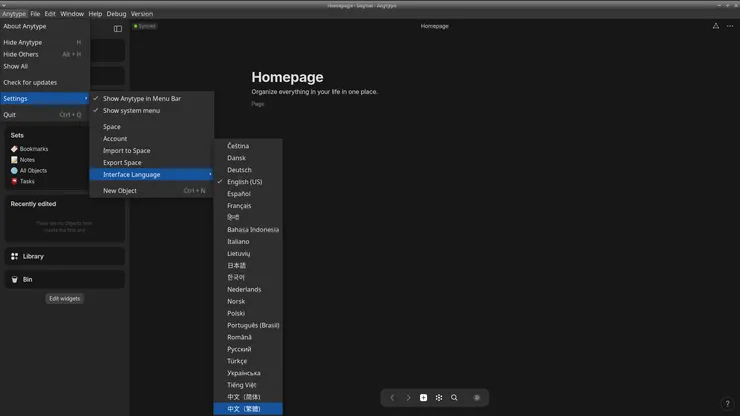Image resolution: width=740 pixels, height=416 pixels.
Task: Switch language to Türkçe
Action: [248, 361]
